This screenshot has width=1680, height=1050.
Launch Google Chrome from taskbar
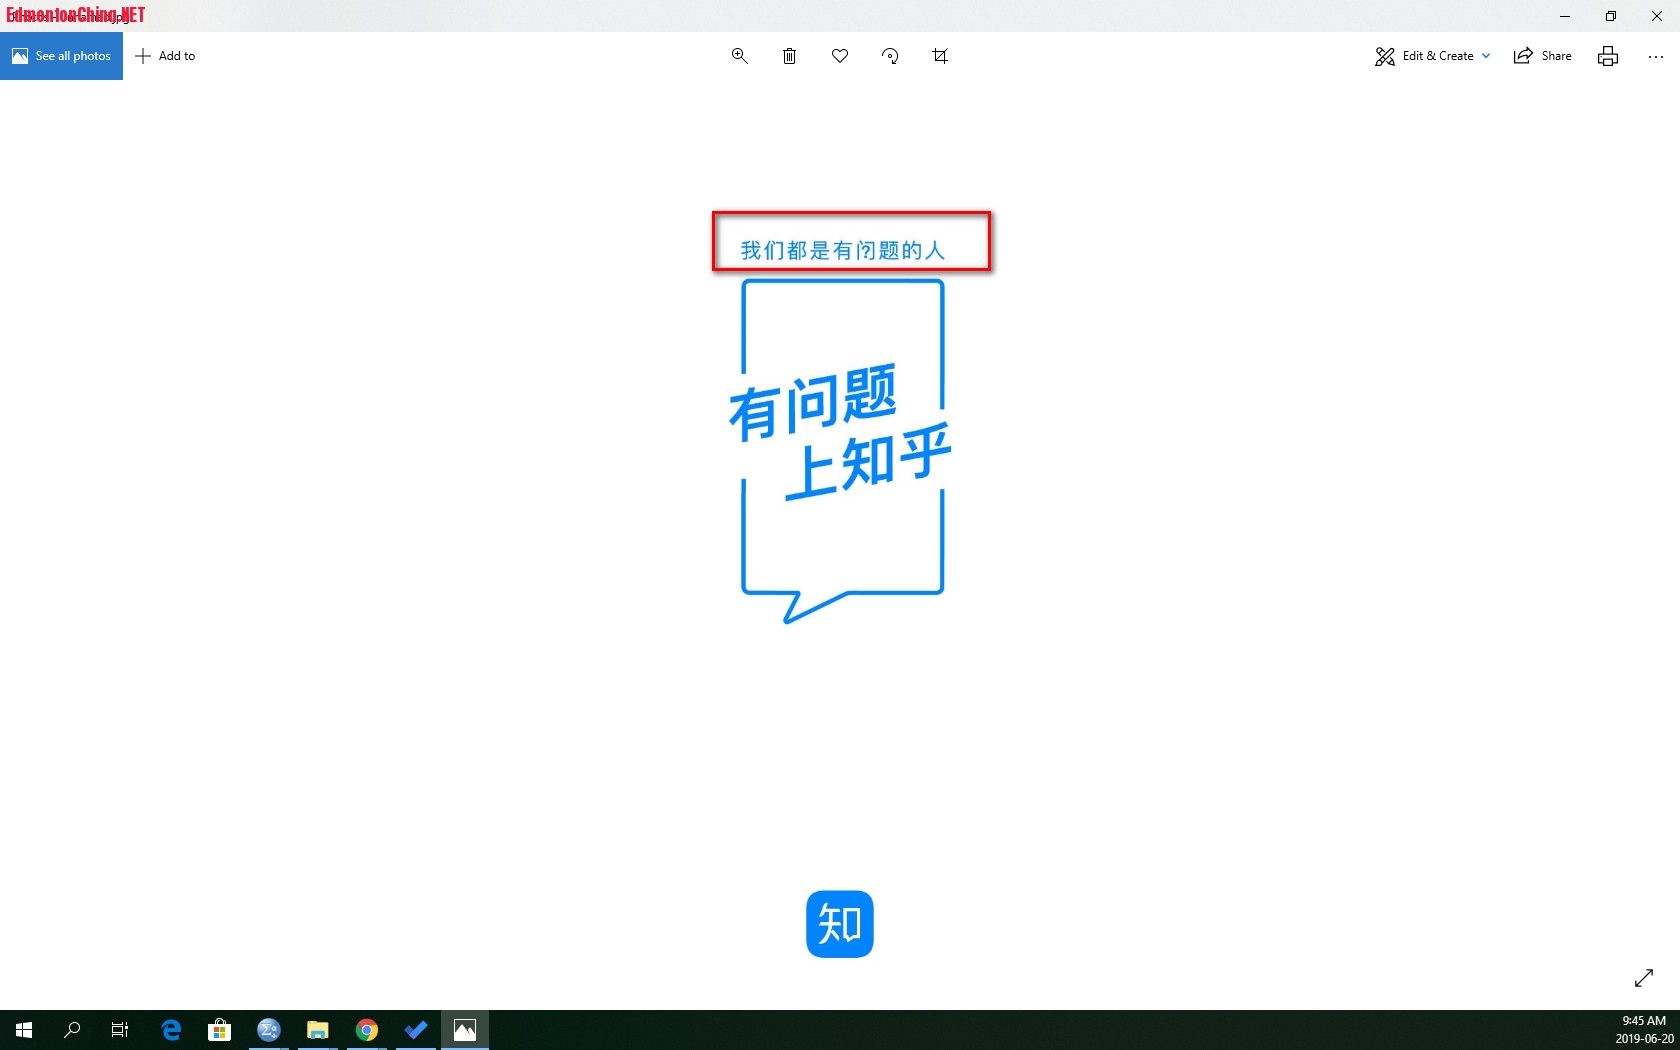pos(367,1030)
